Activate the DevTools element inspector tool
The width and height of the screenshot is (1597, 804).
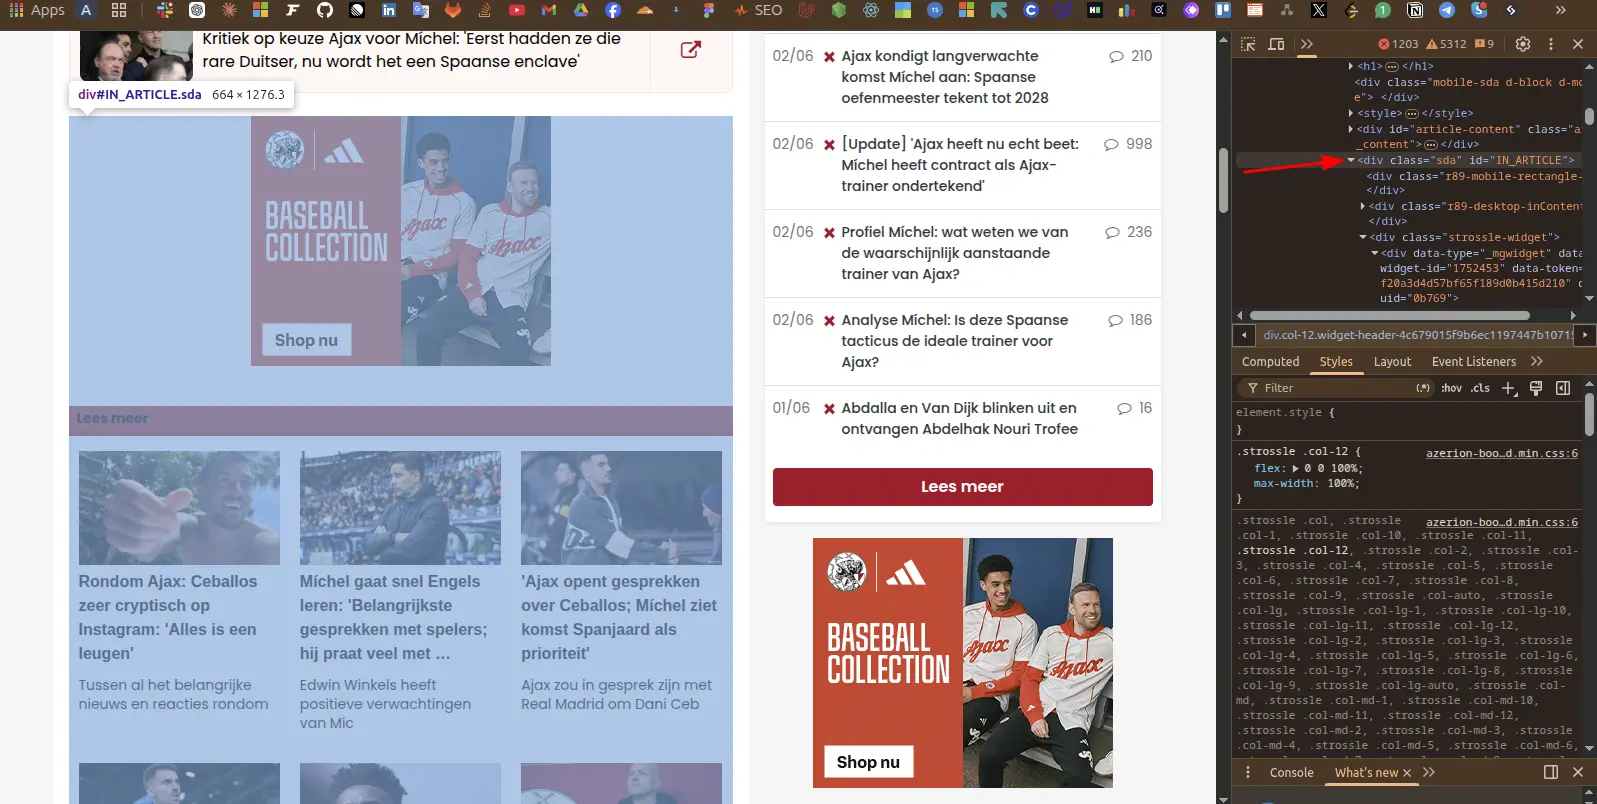1248,44
